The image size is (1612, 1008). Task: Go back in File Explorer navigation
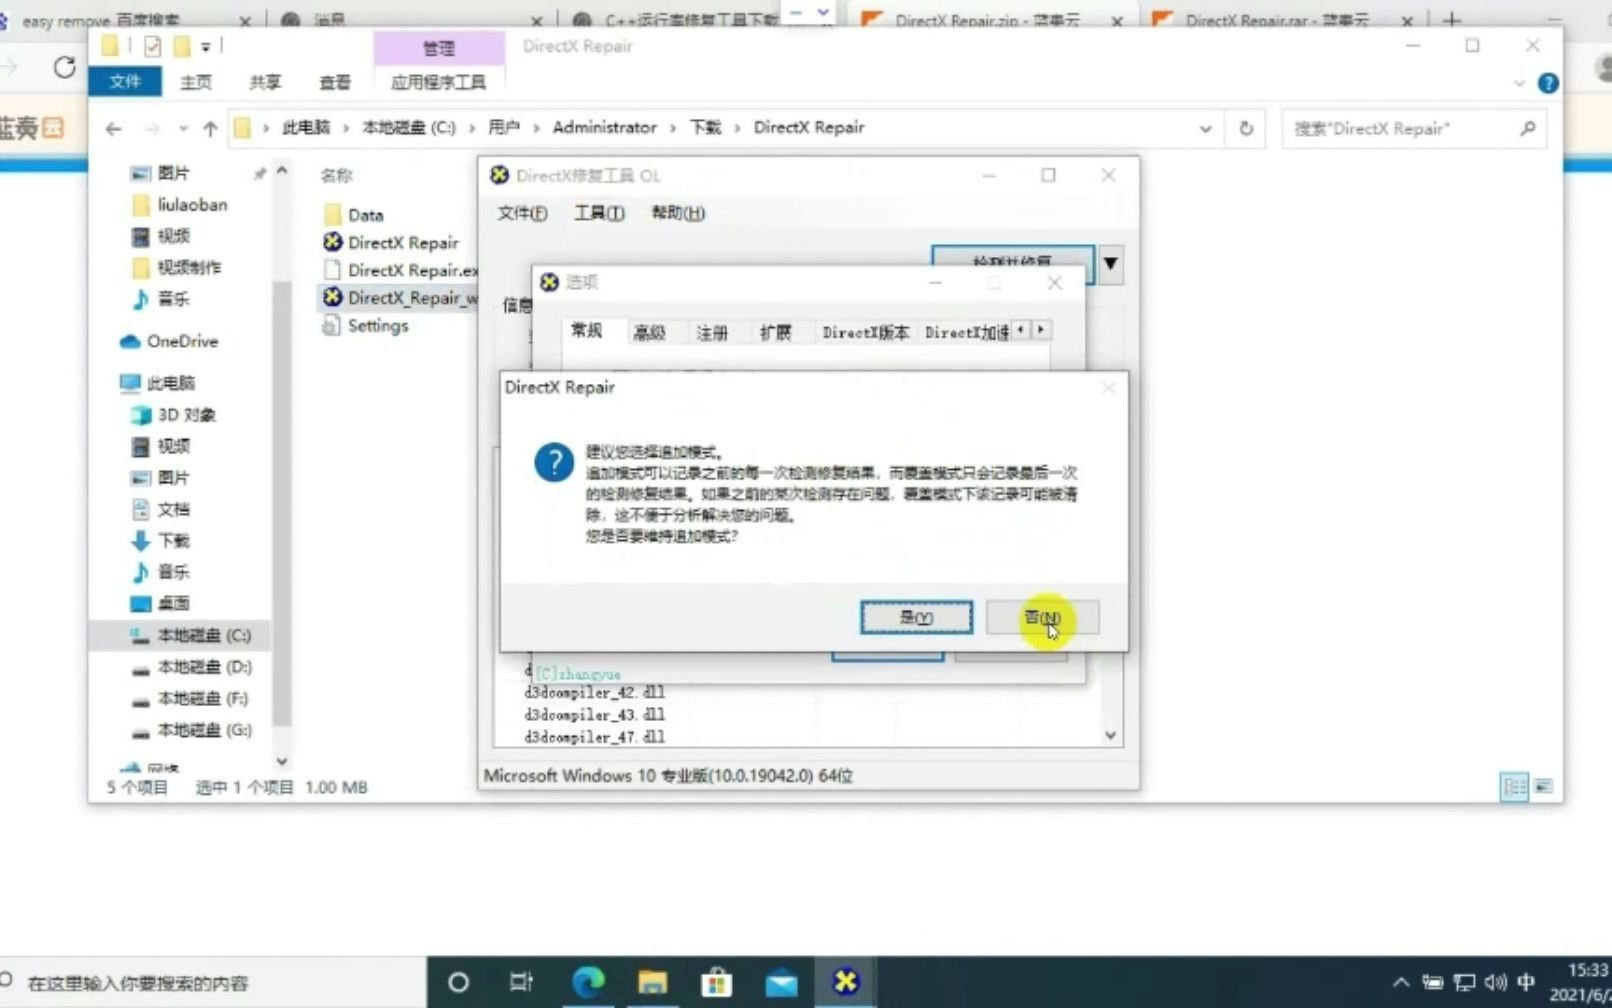(114, 129)
